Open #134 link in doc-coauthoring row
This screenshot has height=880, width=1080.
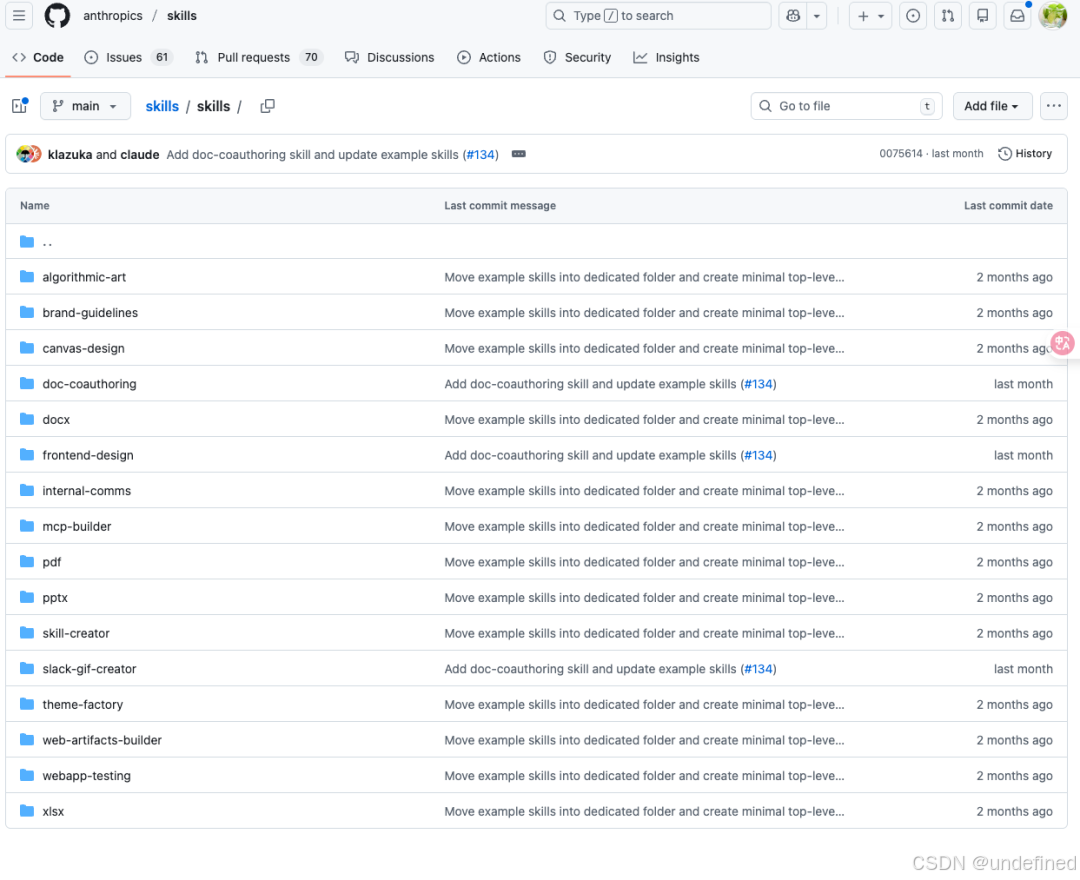click(x=758, y=384)
